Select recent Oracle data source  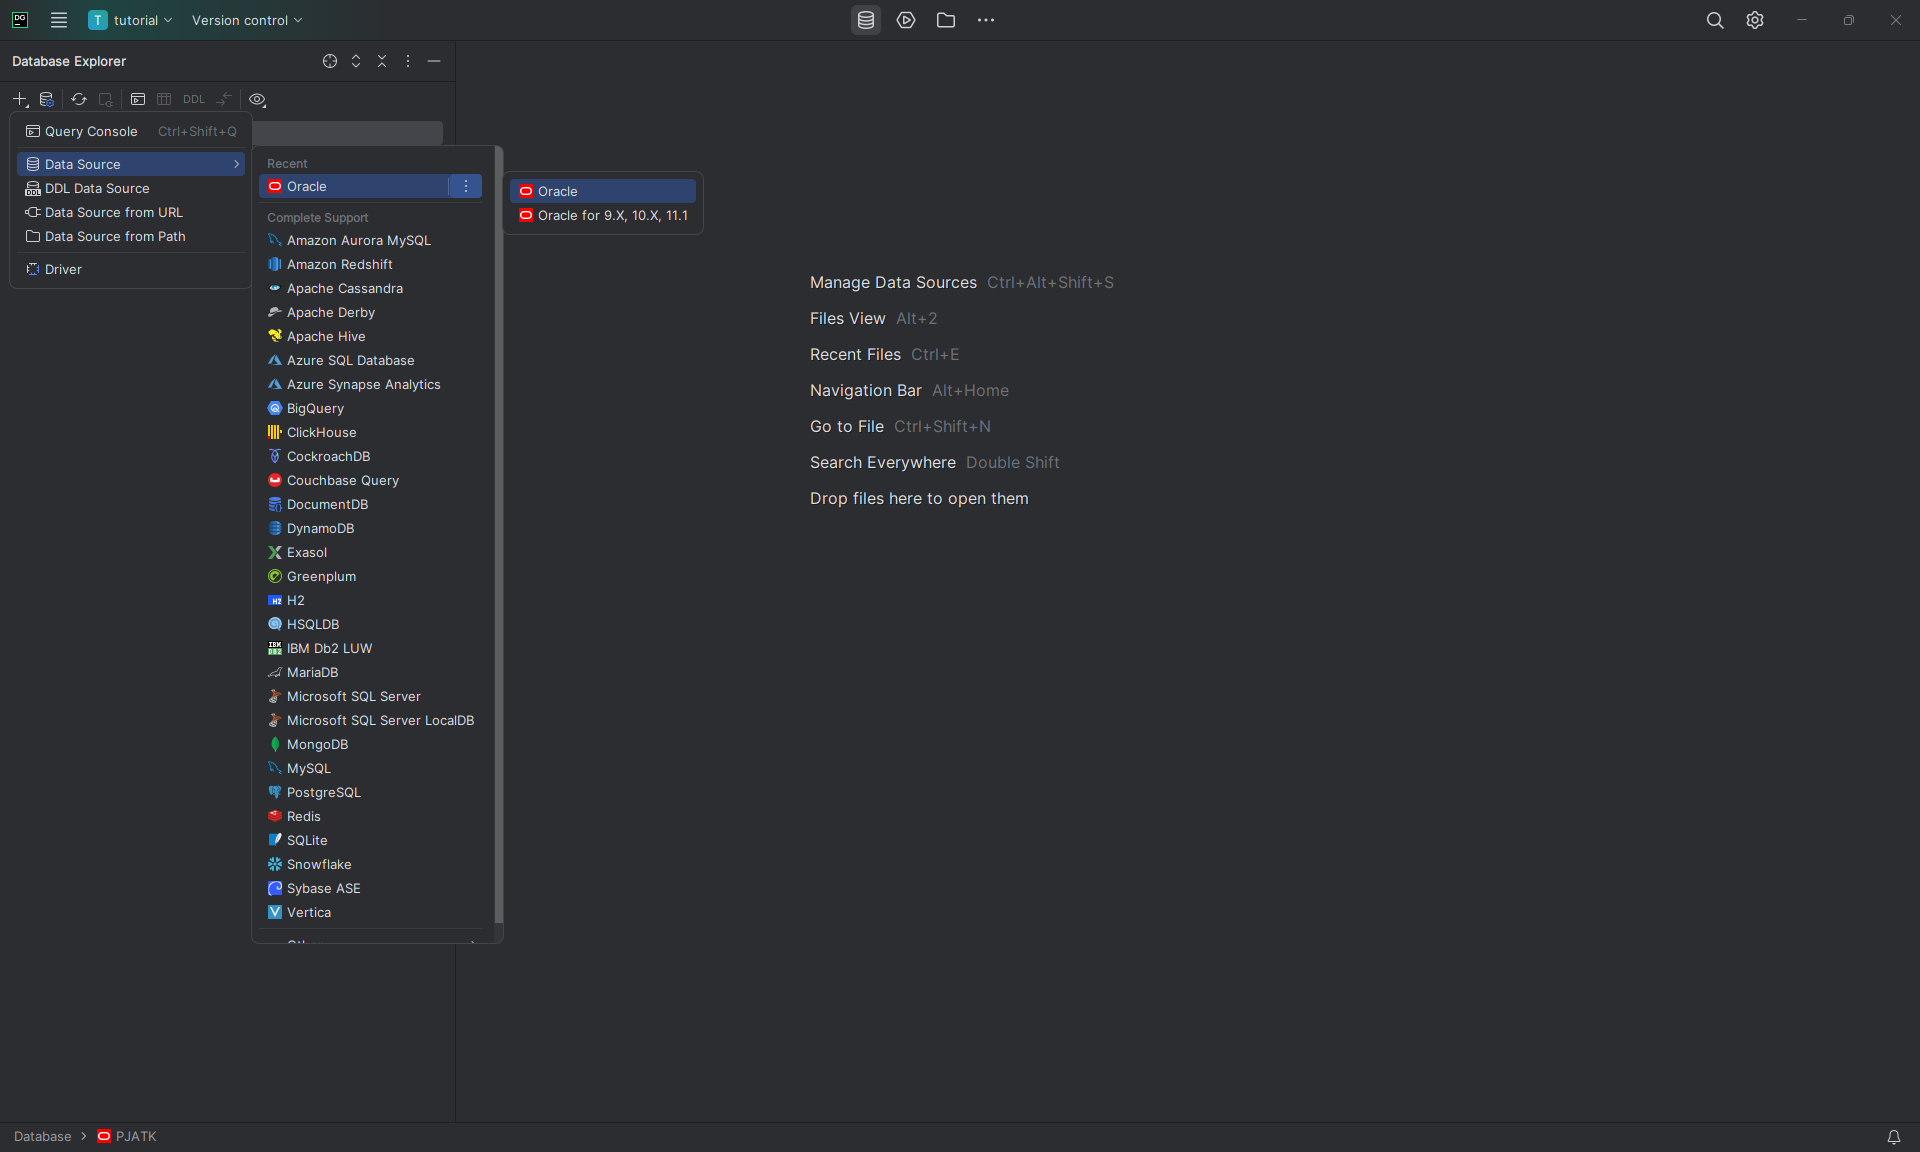(x=354, y=186)
